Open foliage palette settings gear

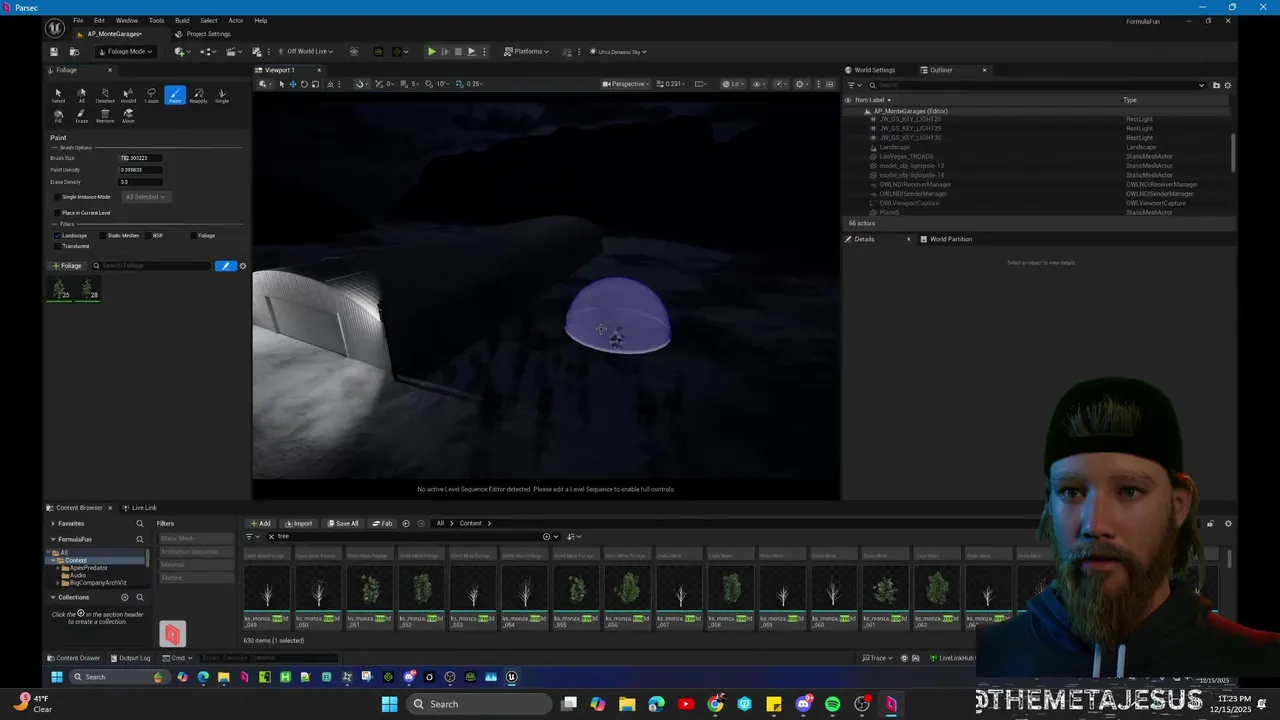point(242,266)
